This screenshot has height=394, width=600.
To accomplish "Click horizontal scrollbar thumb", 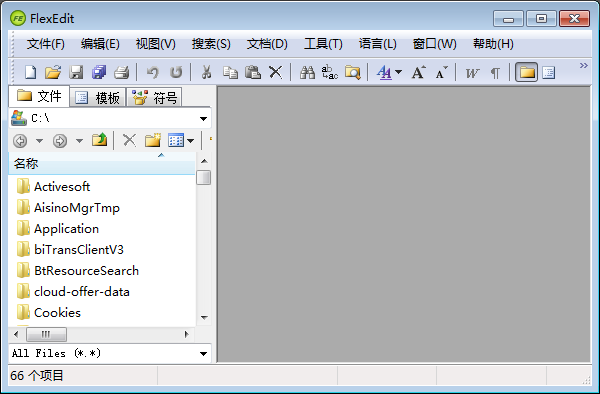I will tap(46, 334).
